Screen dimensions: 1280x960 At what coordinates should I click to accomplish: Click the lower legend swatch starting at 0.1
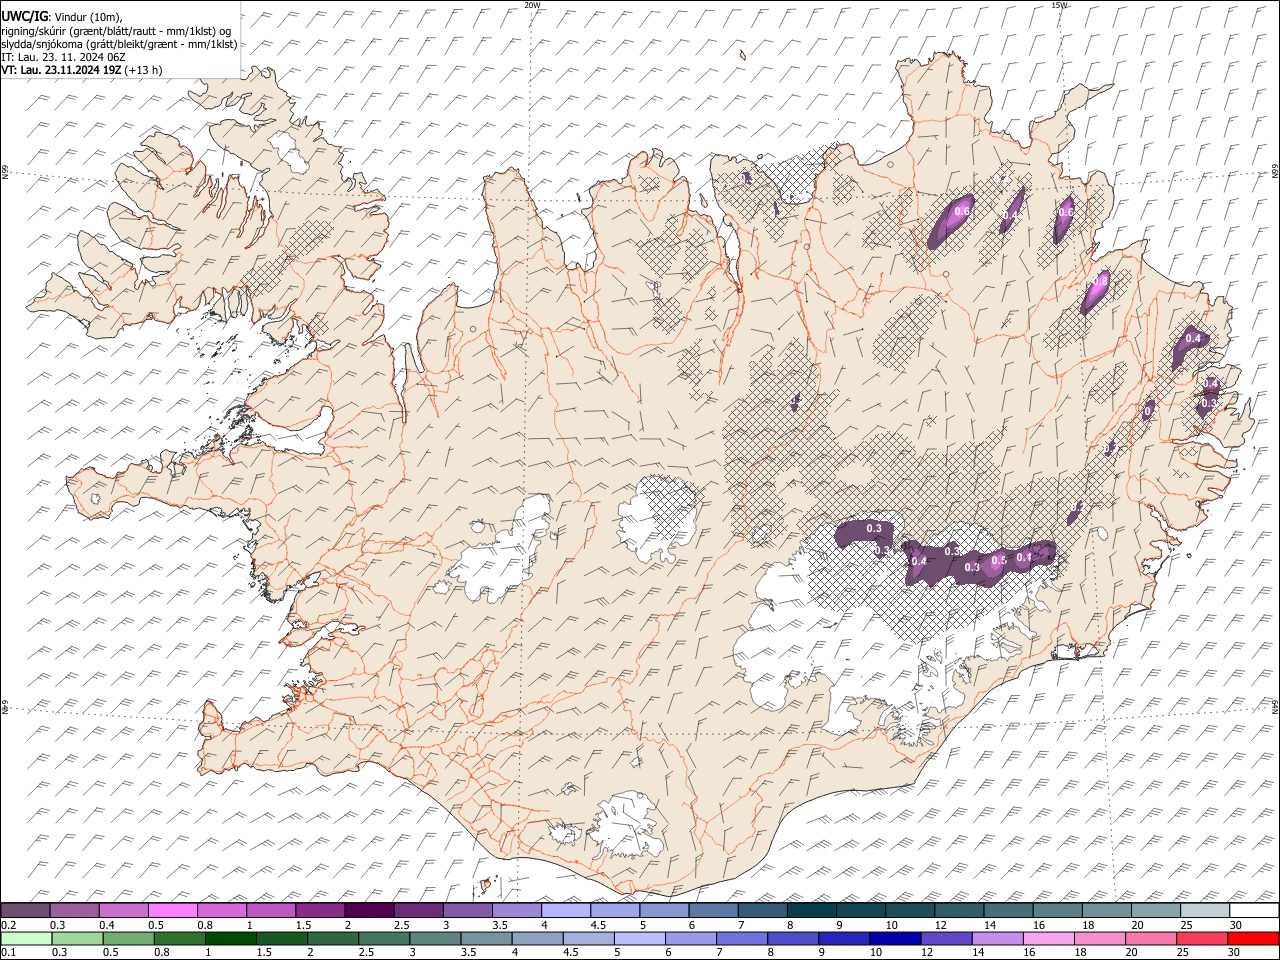(x=27, y=938)
